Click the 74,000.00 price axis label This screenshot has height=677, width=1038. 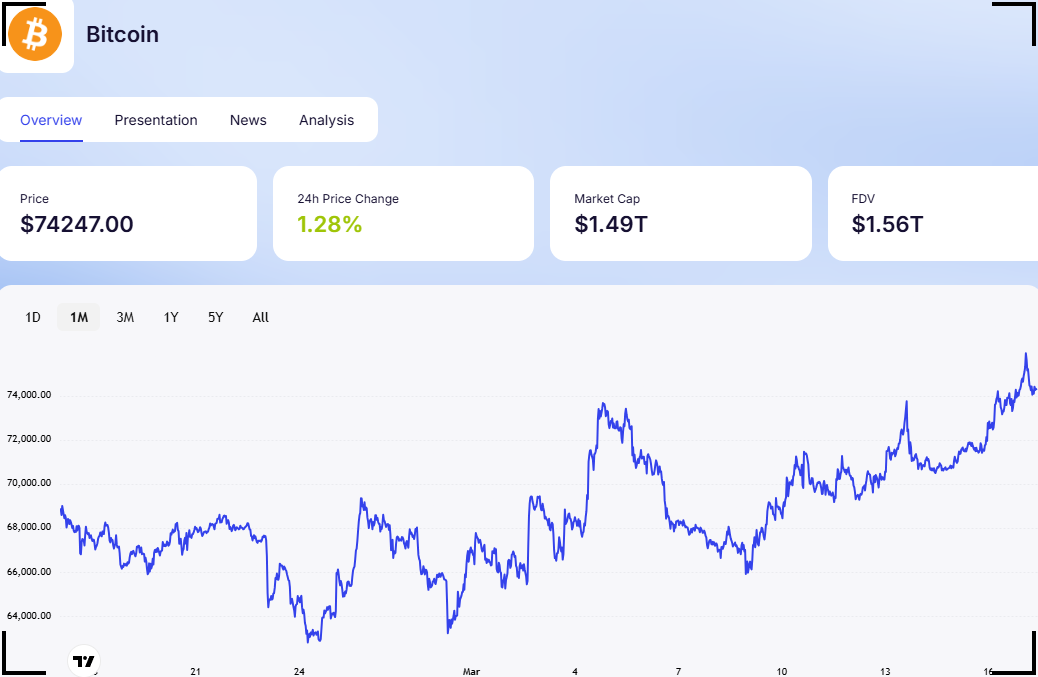point(29,395)
